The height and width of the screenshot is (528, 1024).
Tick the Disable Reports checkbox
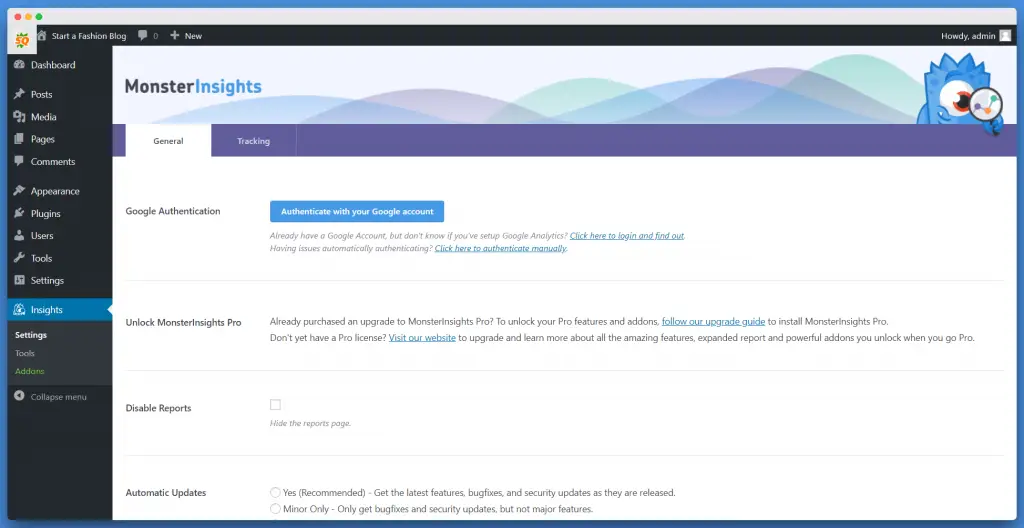276,404
